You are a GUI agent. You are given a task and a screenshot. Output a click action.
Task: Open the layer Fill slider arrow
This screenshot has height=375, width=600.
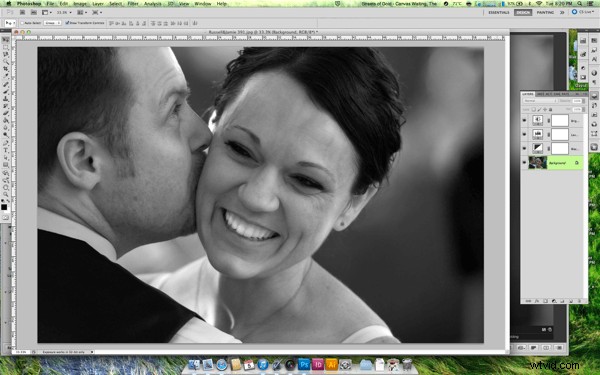[584, 109]
